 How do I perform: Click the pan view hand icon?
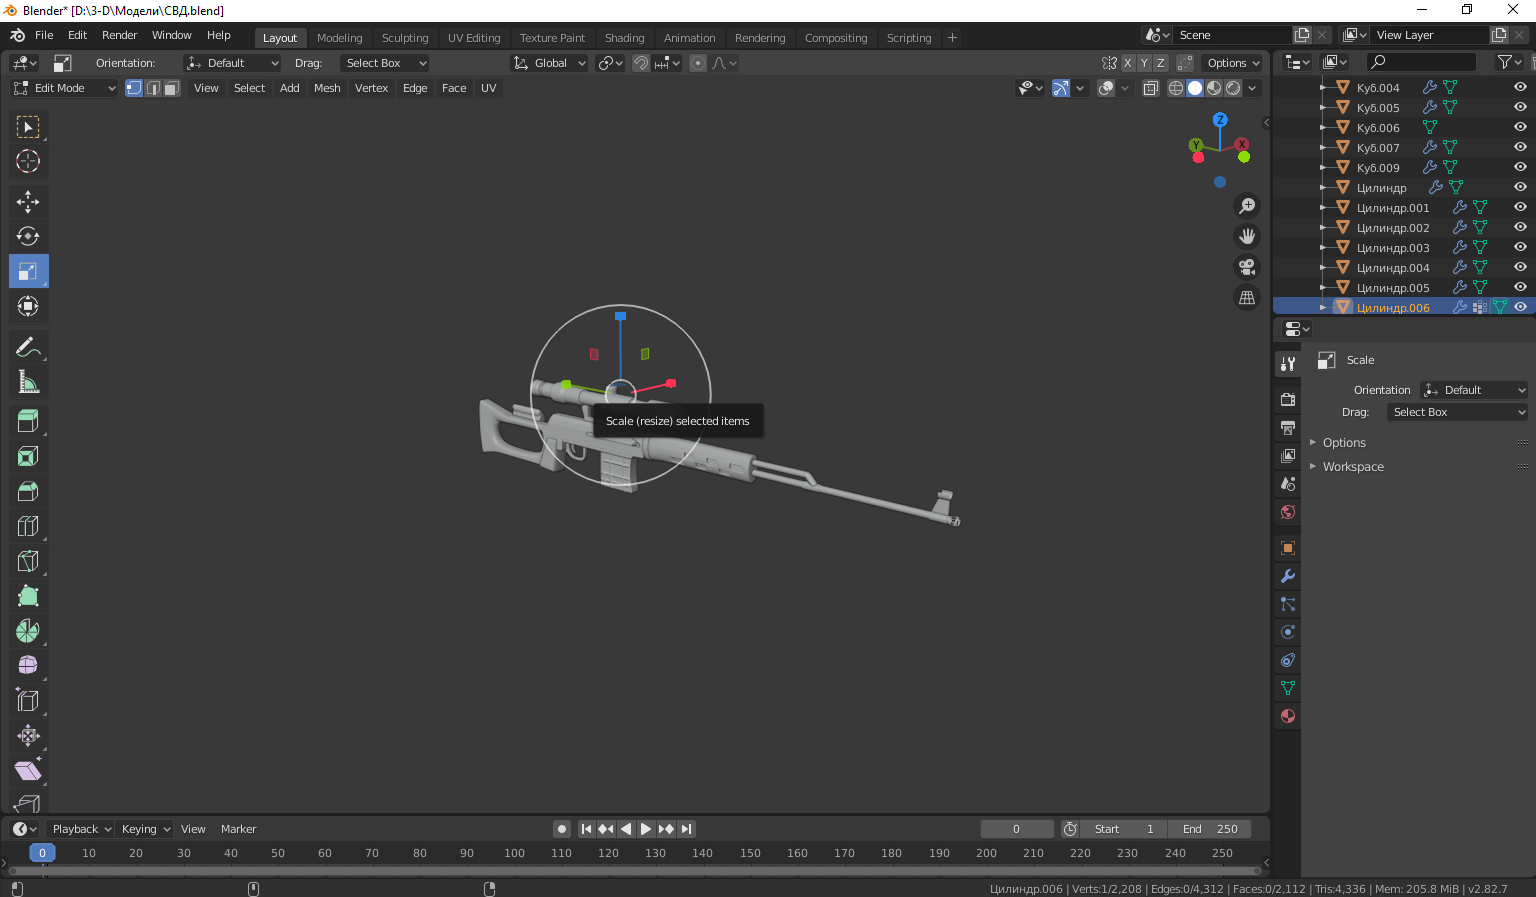tap(1247, 236)
